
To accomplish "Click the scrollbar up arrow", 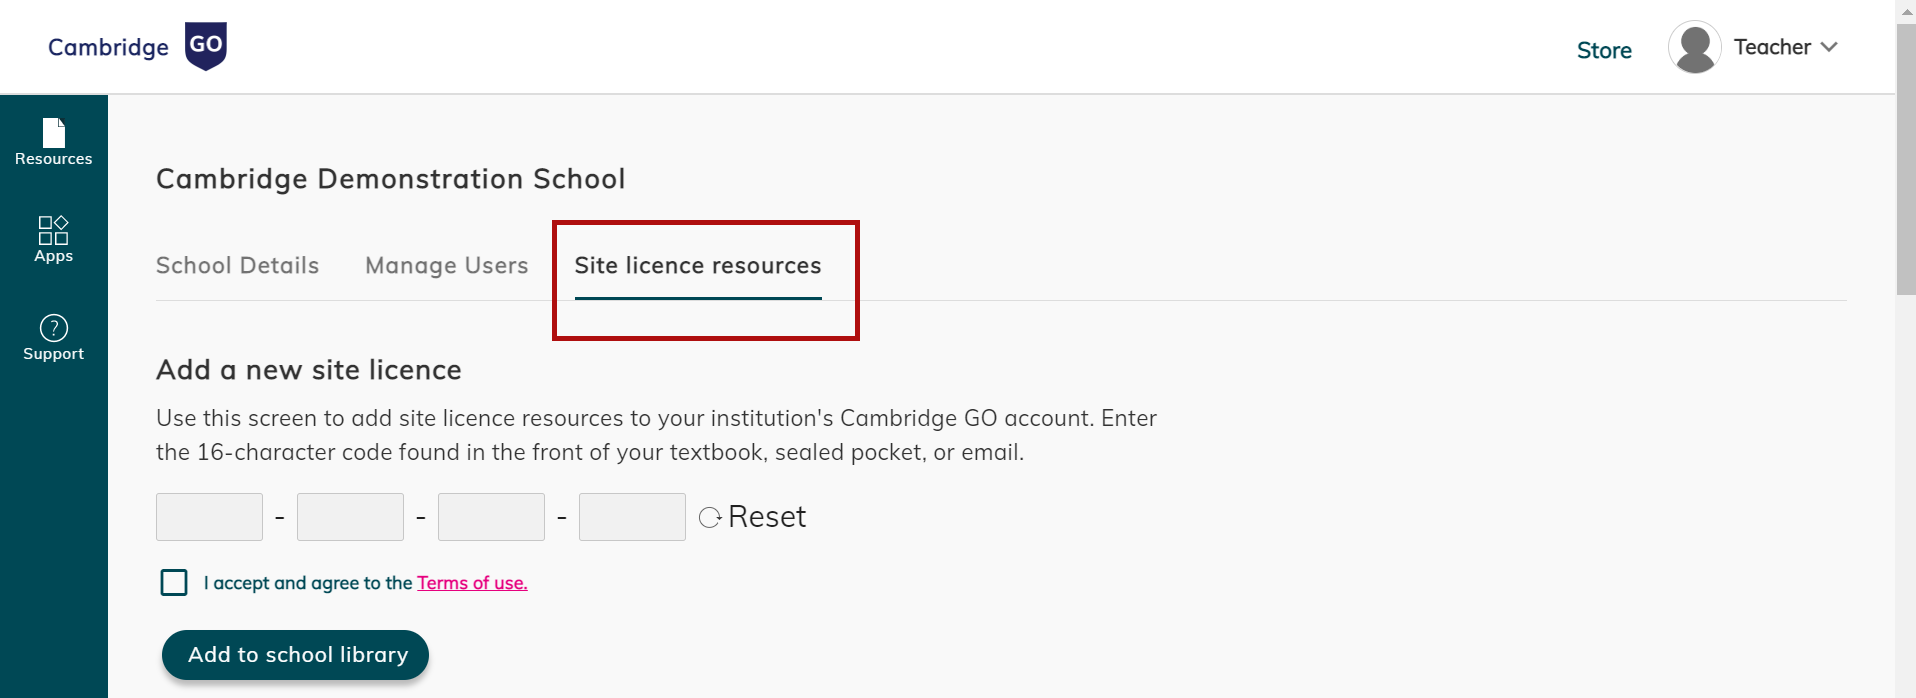I will [1905, 10].
